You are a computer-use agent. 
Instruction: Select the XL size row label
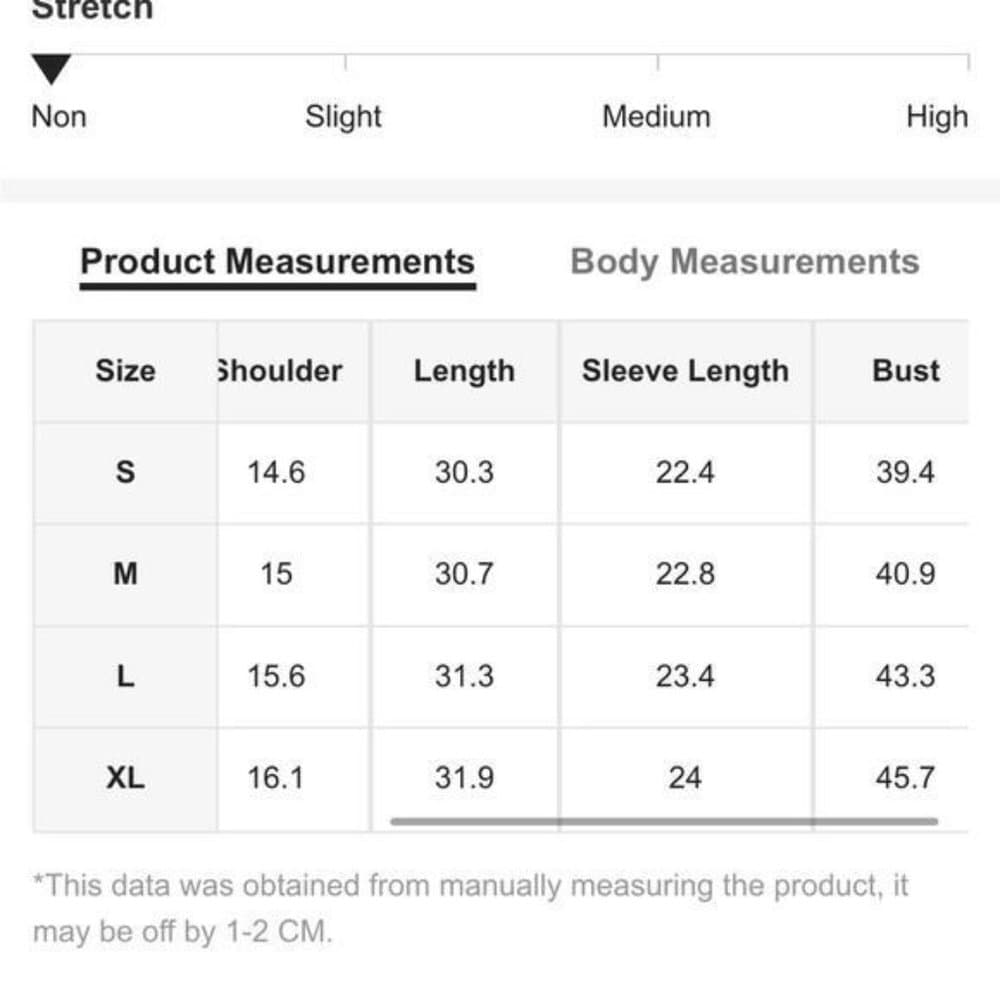pos(125,778)
